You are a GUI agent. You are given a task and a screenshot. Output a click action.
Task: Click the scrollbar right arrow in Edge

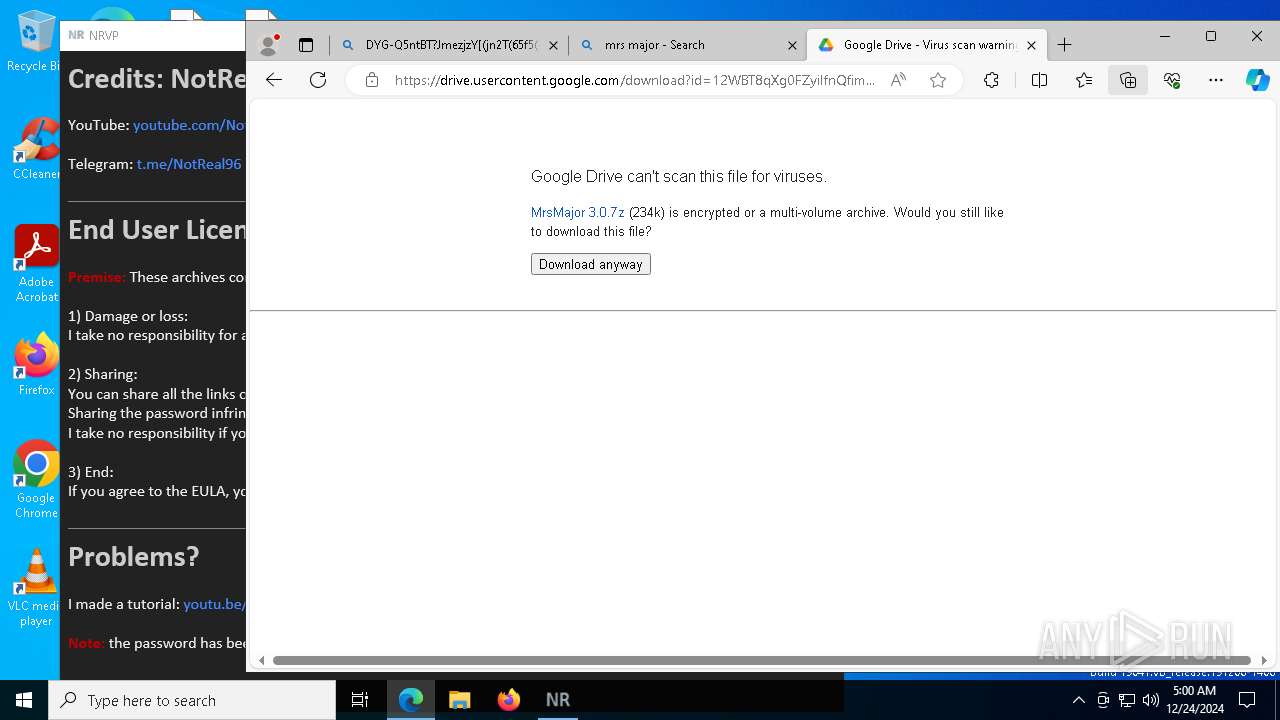tap(1264, 660)
